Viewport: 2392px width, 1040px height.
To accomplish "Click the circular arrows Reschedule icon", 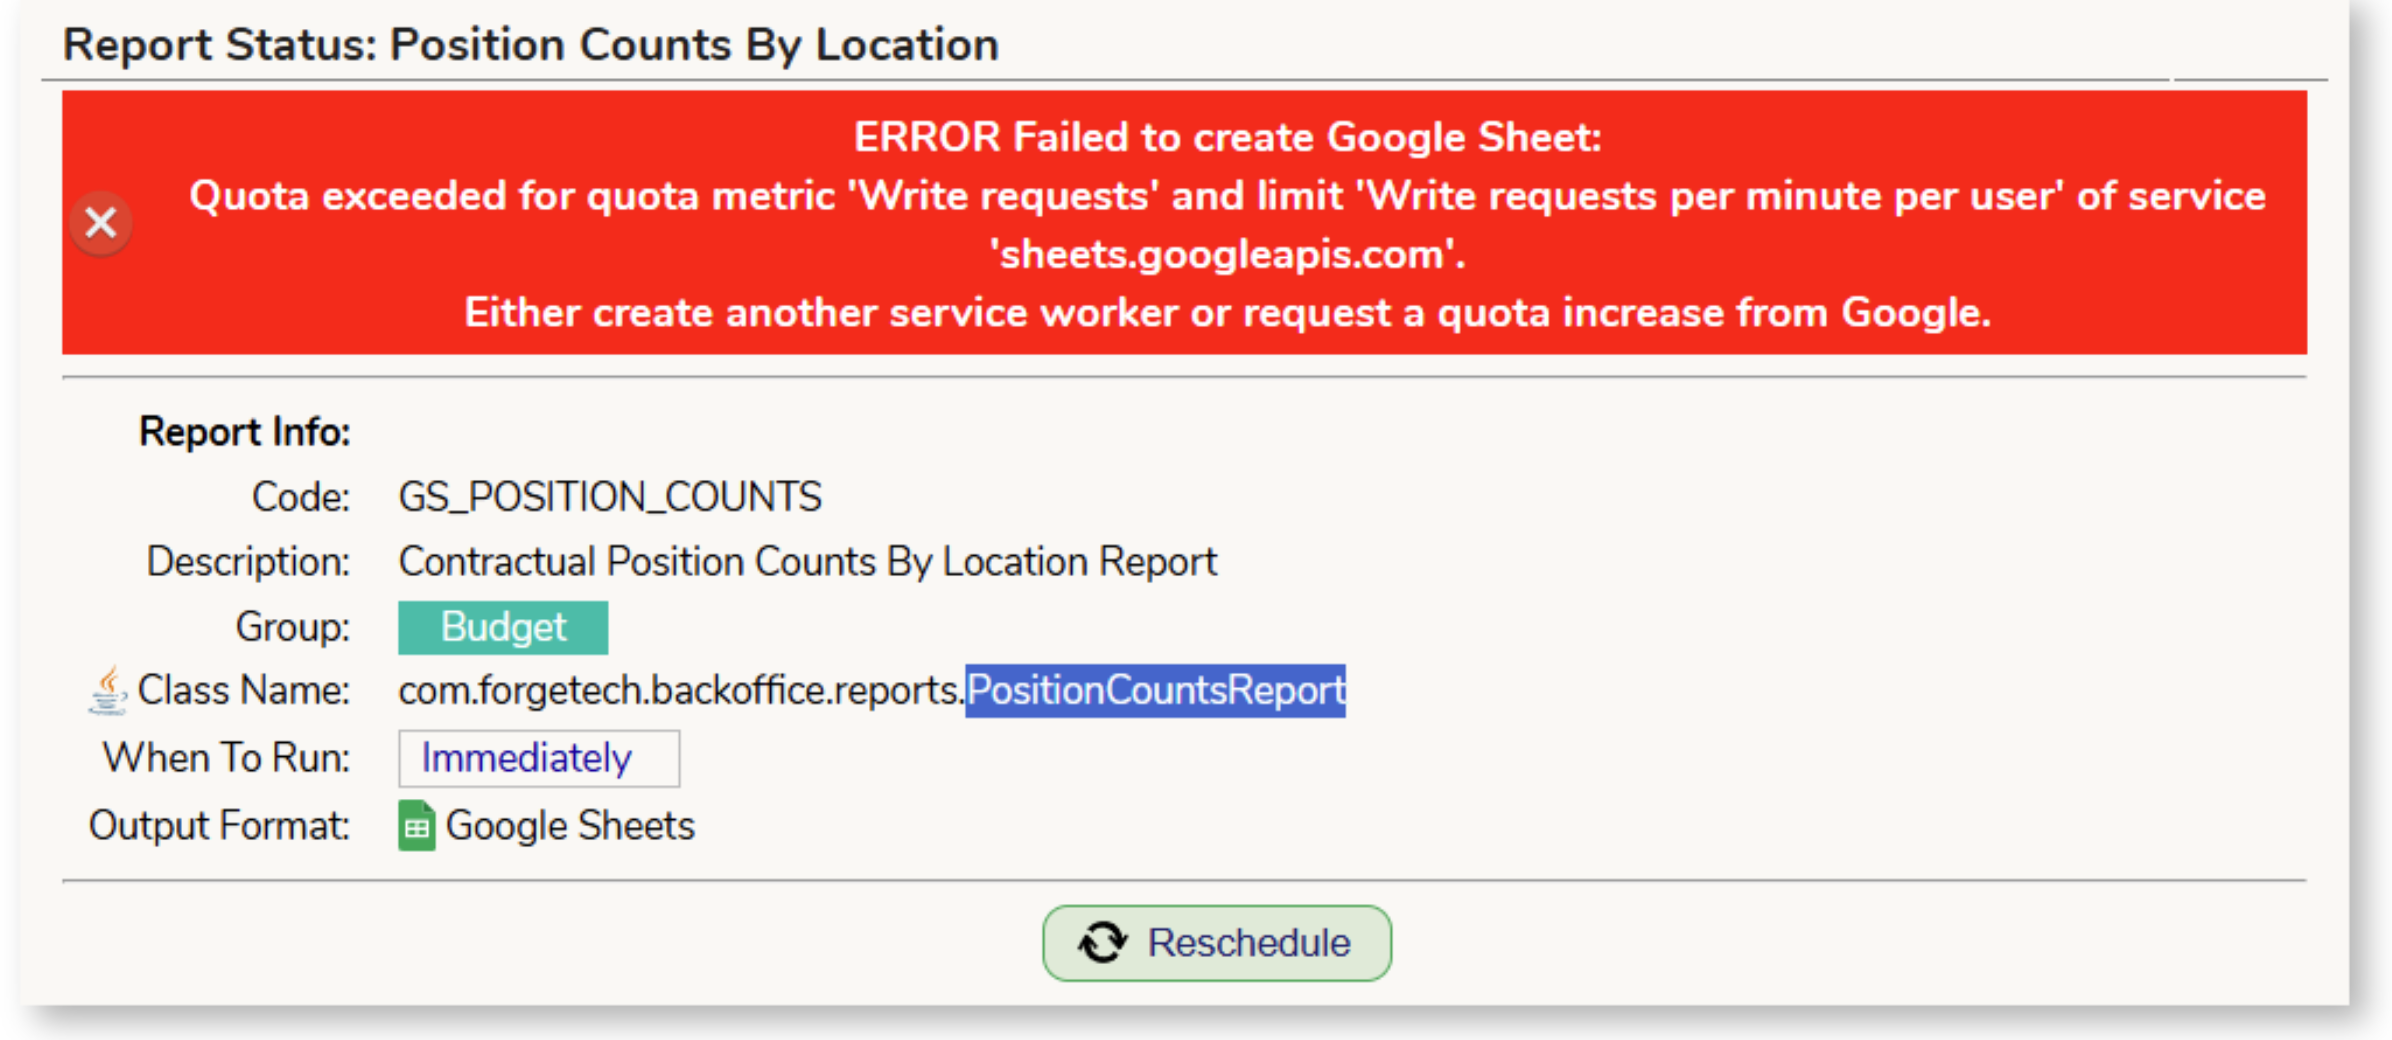I will coord(1103,943).
